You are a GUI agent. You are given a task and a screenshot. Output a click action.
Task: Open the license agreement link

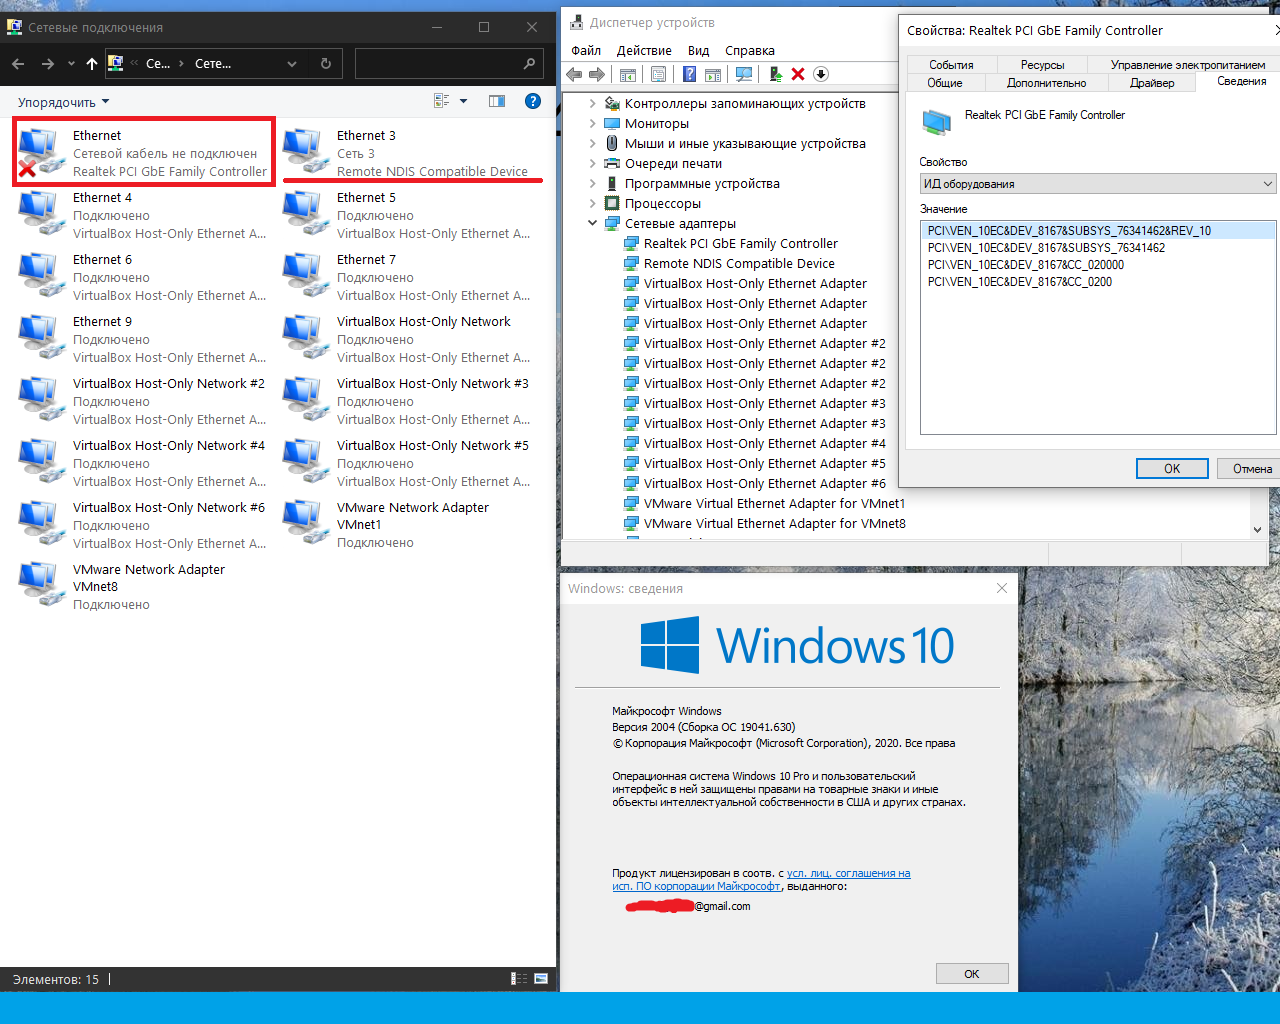pyautogui.click(x=761, y=880)
